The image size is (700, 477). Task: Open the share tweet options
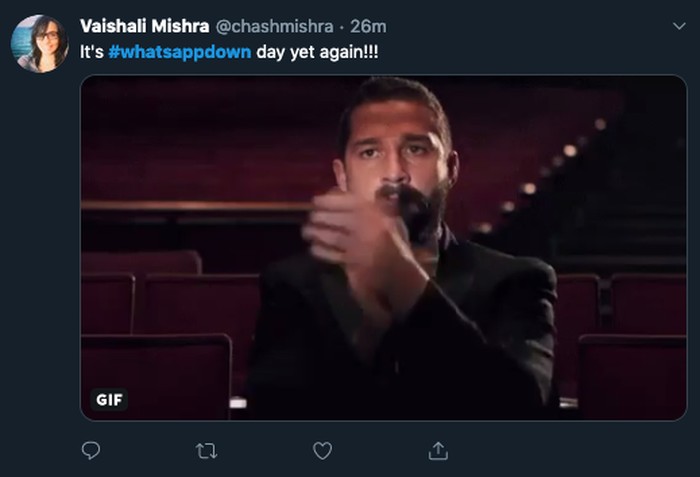(438, 451)
